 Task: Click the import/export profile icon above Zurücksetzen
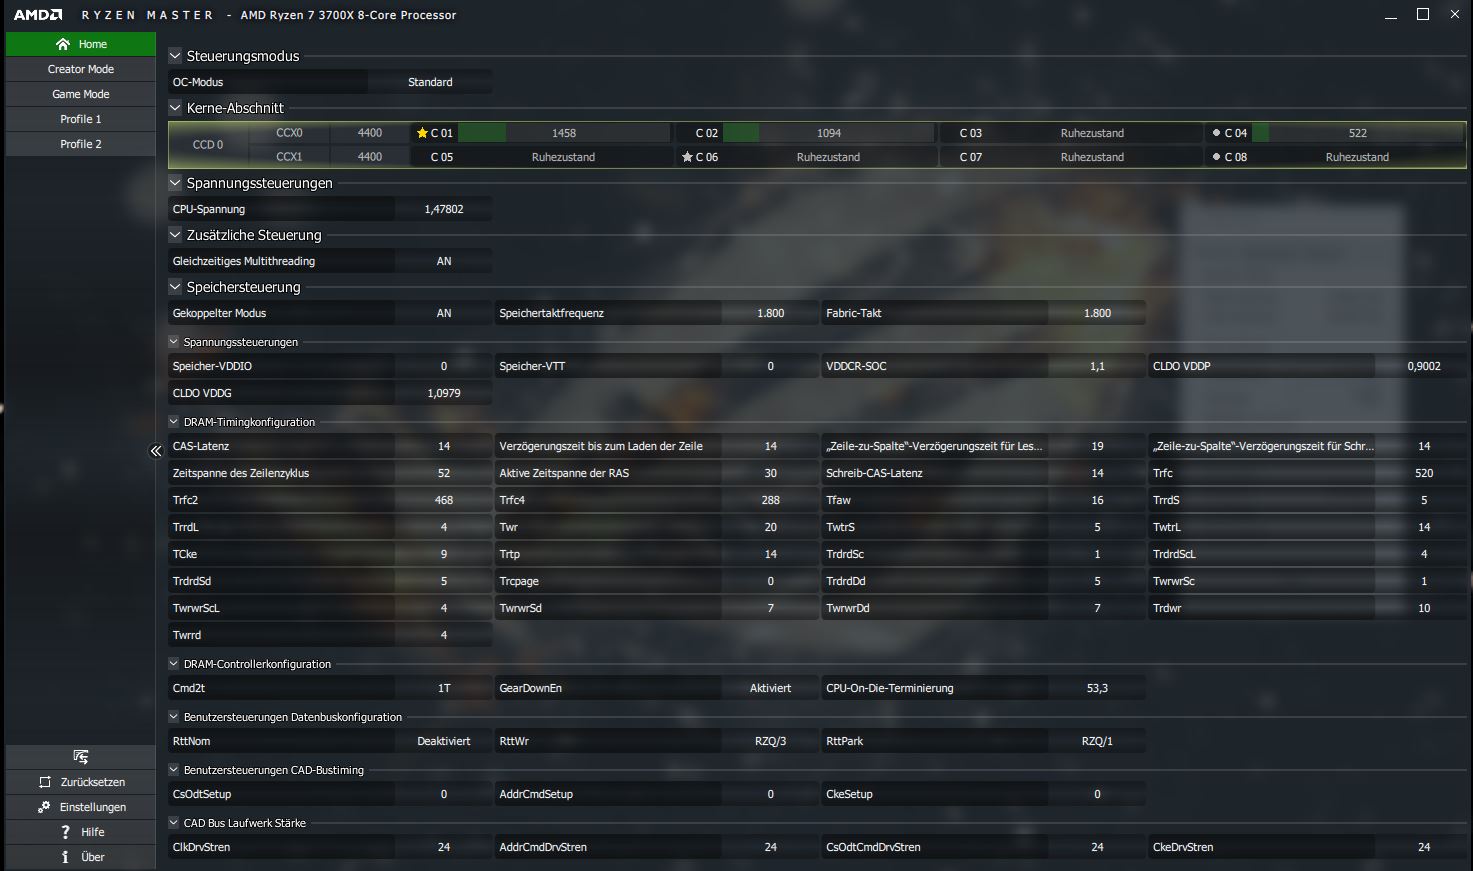point(81,757)
